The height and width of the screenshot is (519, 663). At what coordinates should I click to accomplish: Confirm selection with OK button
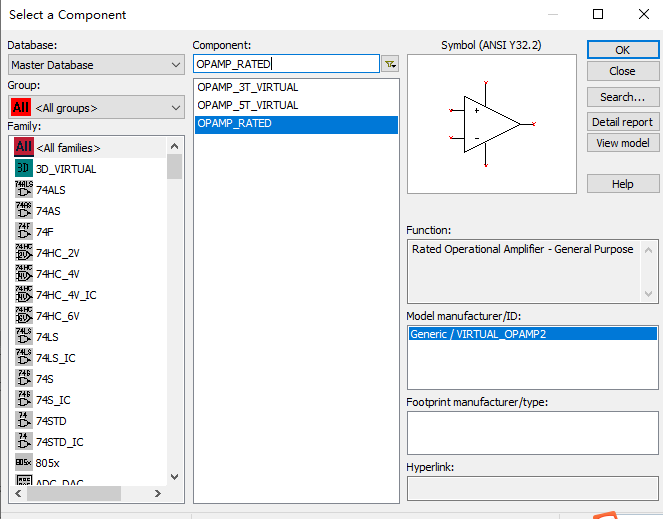pos(622,50)
